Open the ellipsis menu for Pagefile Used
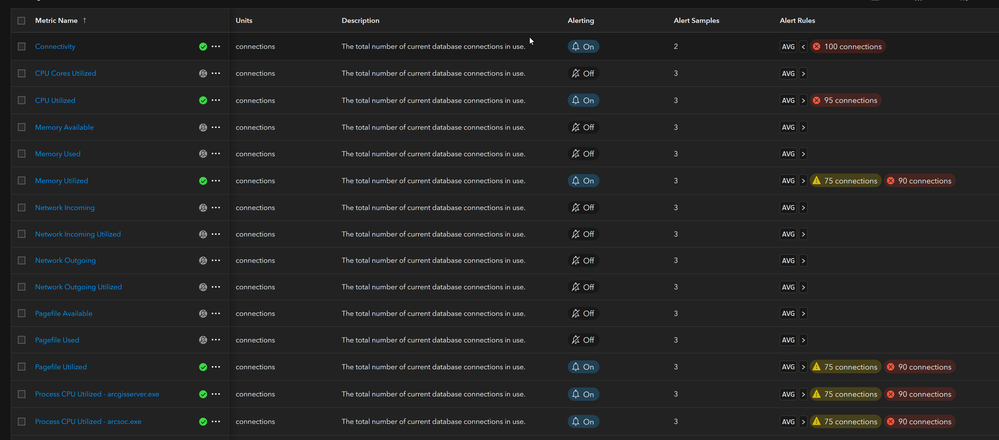Screen dimensions: 999x440 pos(216,341)
